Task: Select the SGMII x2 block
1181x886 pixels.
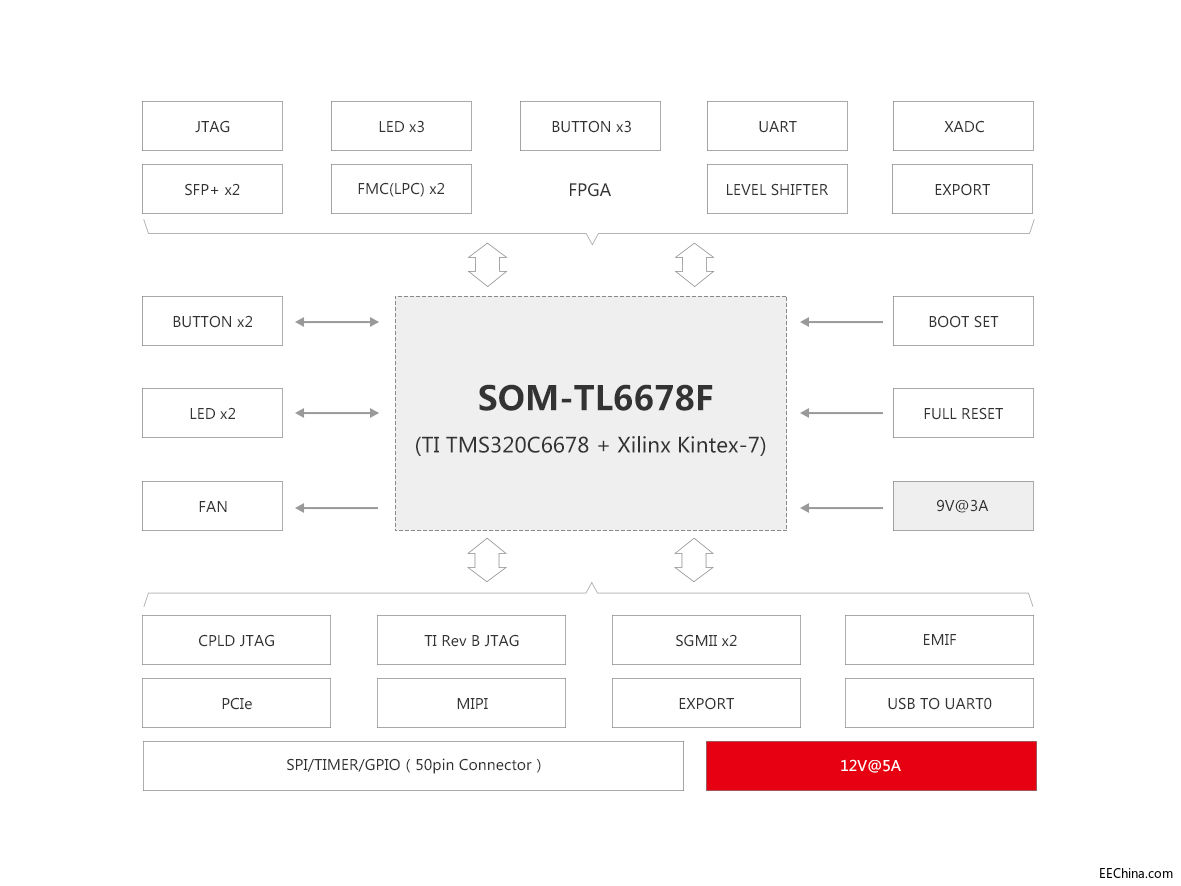Action: [706, 640]
